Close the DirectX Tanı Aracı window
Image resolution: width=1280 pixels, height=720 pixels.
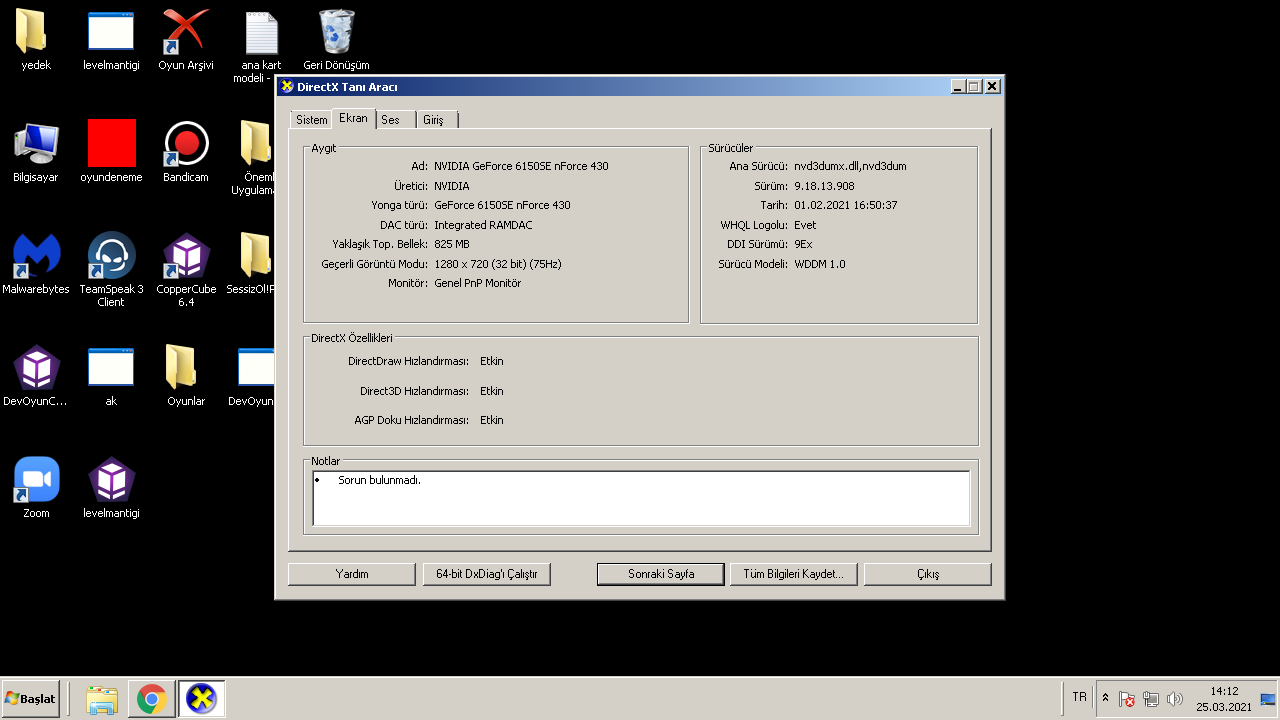point(992,87)
